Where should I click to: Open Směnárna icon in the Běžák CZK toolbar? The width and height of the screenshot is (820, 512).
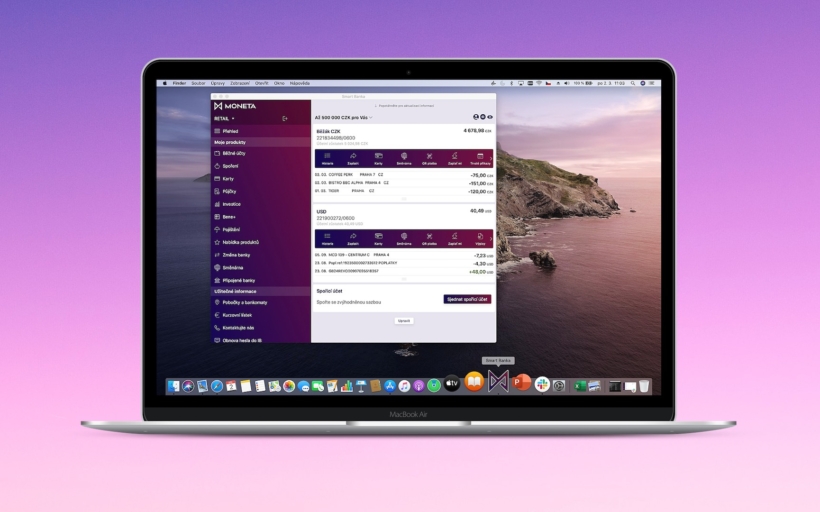(404, 156)
